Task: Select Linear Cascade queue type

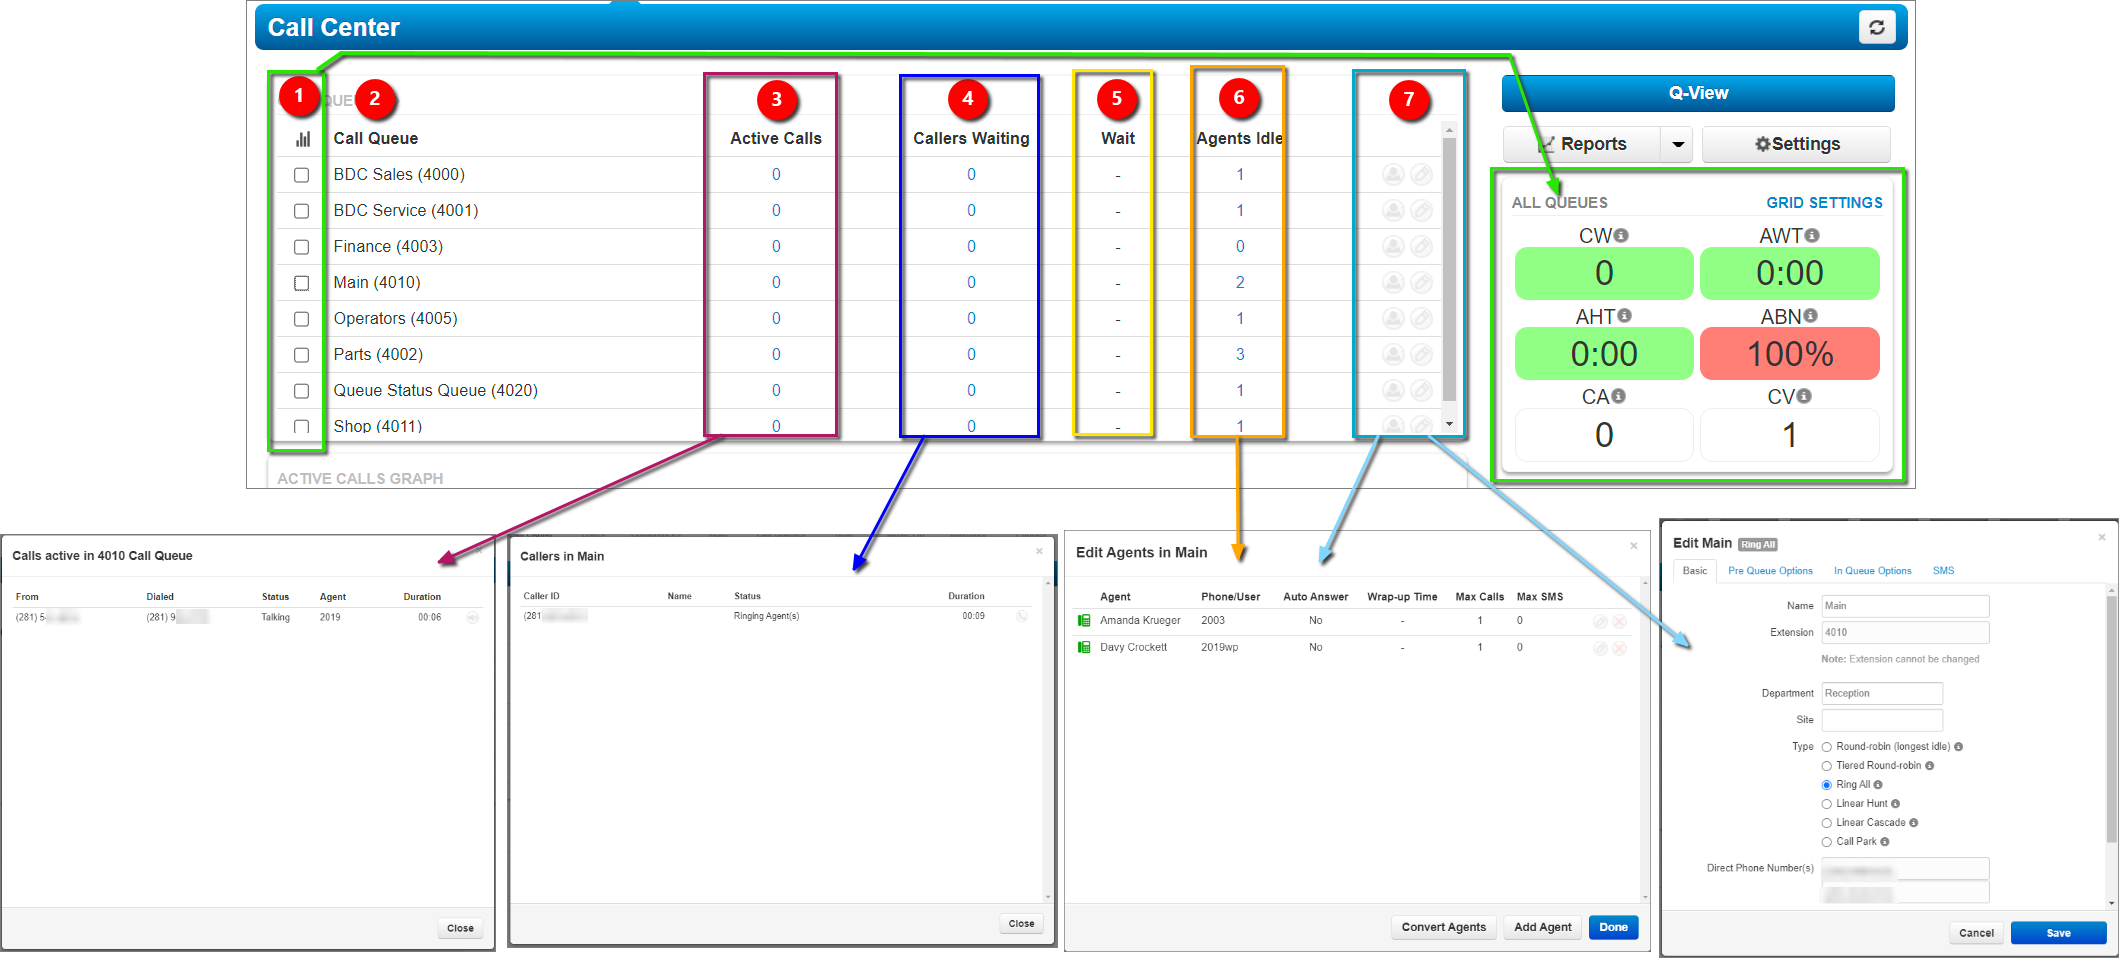Action: (1827, 823)
